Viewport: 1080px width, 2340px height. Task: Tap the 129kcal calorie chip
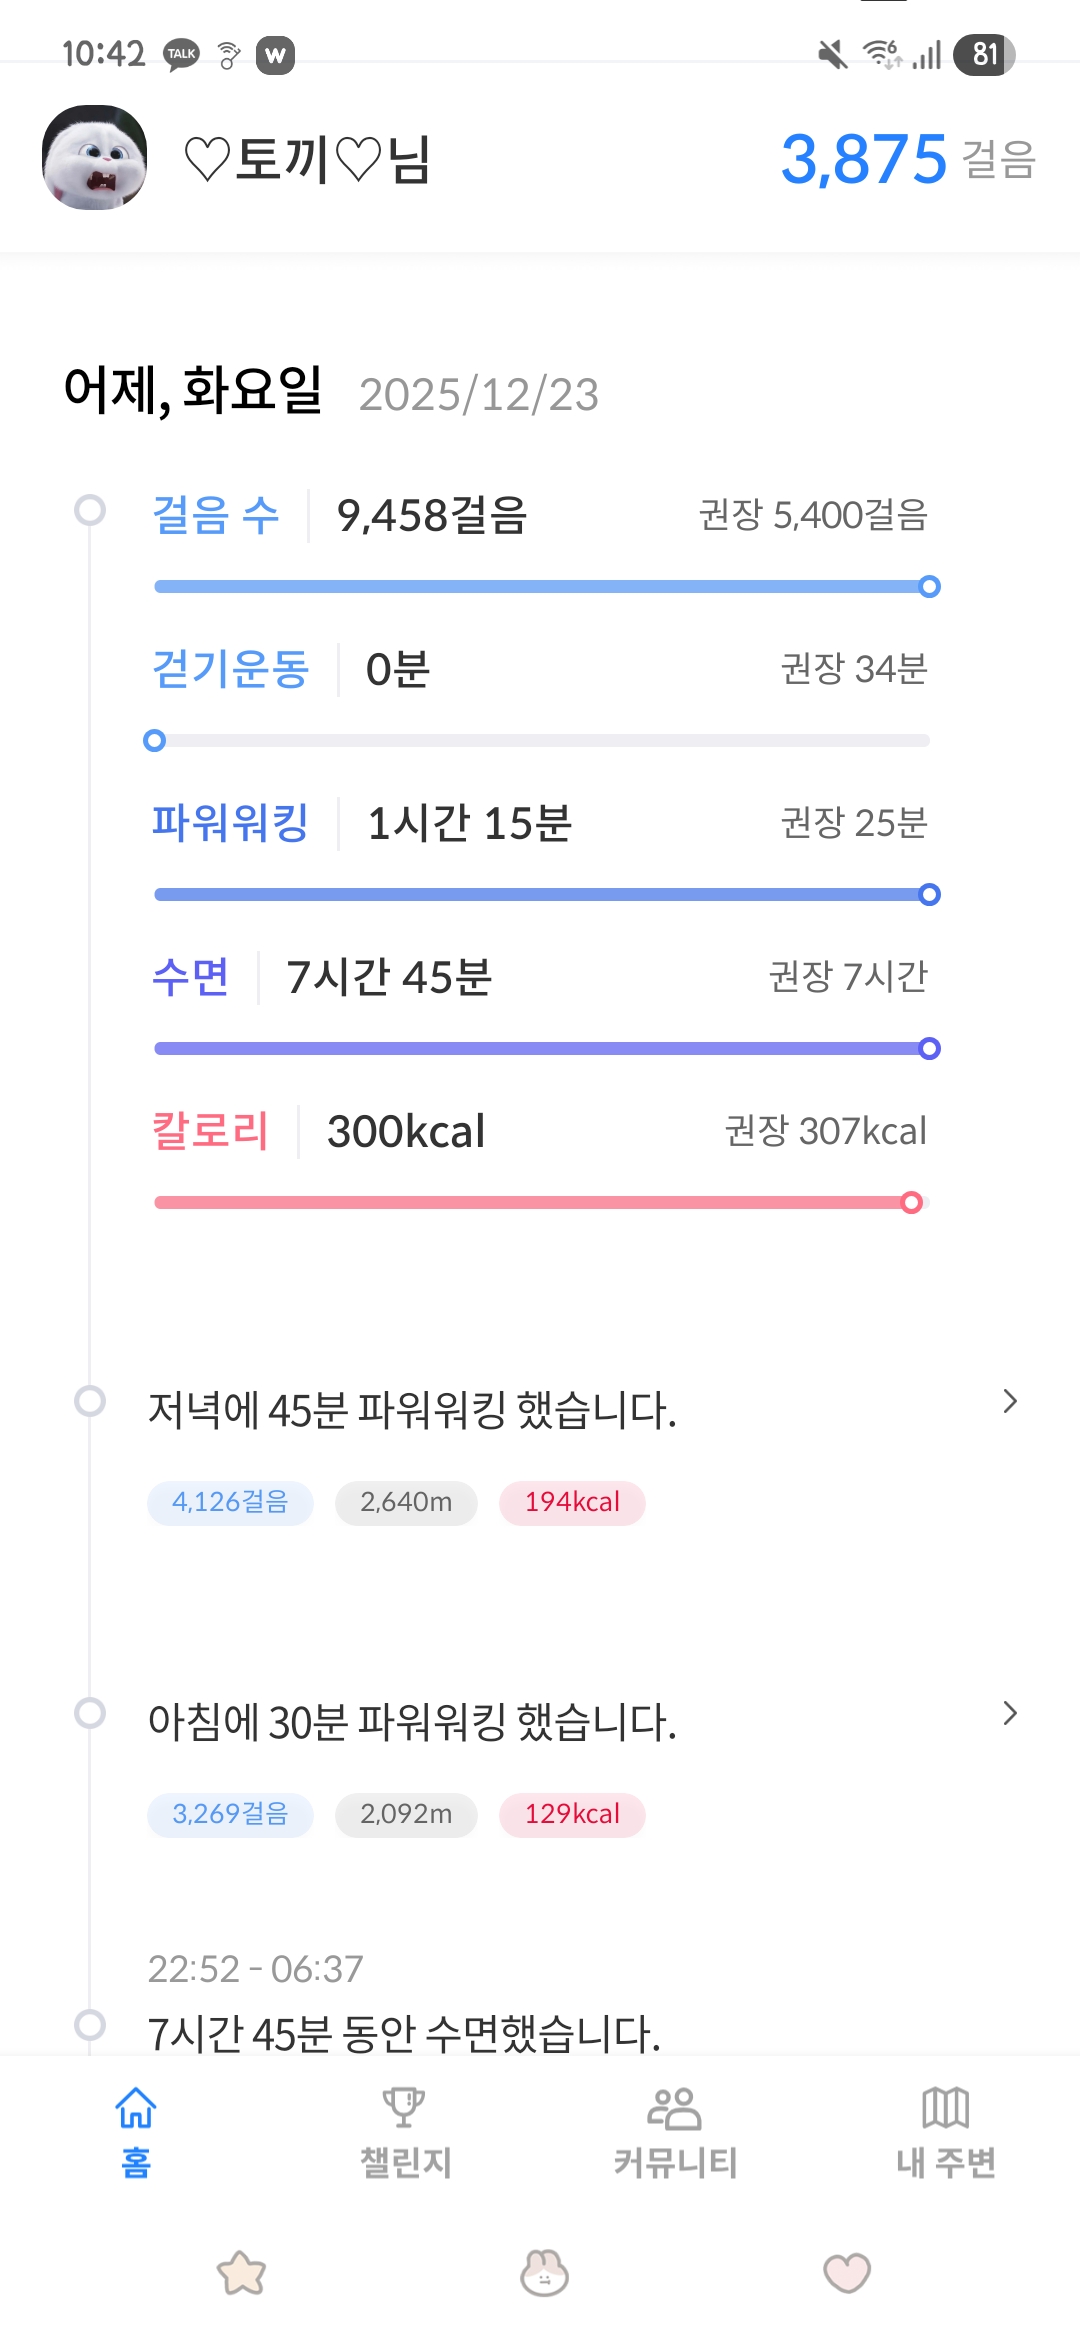[x=572, y=1814]
